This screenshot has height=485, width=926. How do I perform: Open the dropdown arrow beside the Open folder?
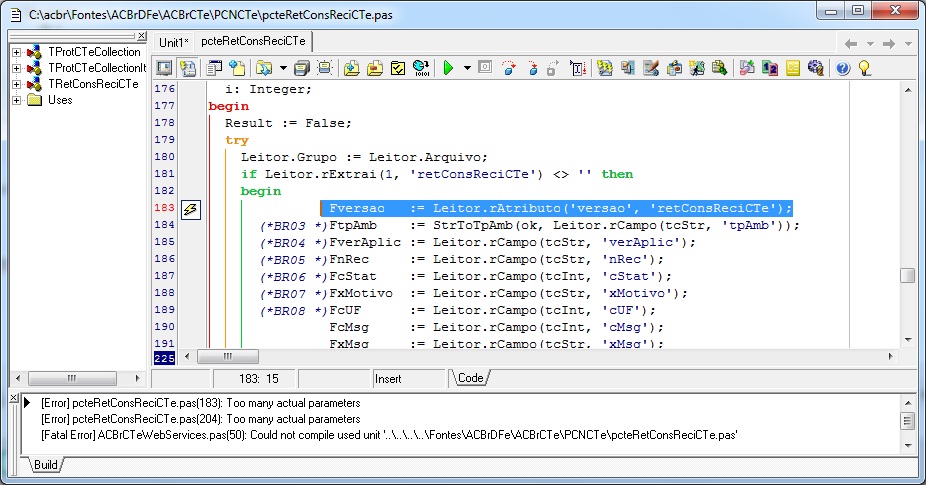click(x=283, y=69)
